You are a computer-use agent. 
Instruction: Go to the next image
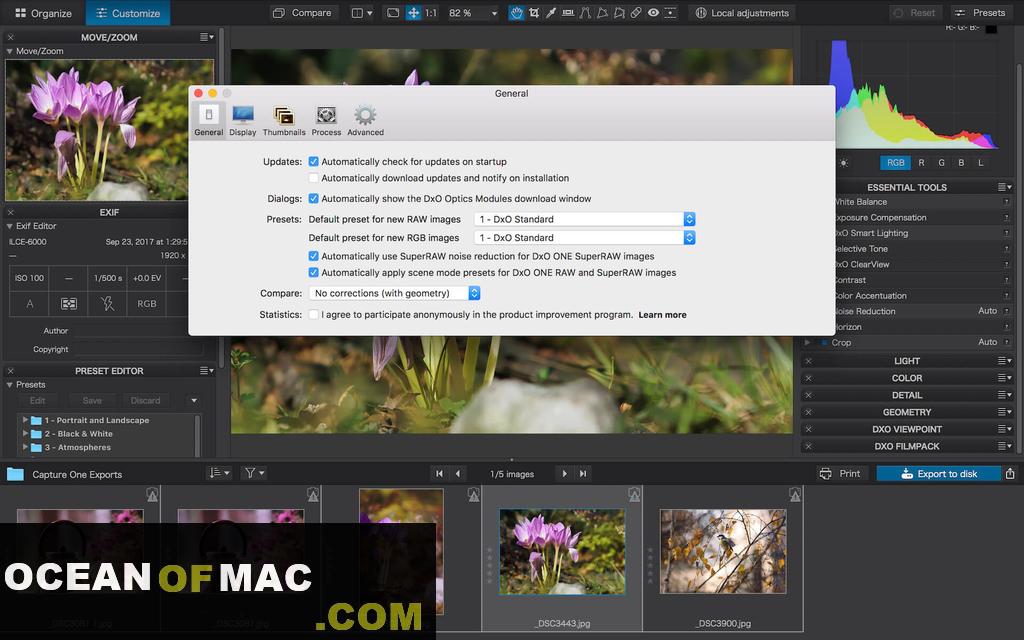[x=564, y=473]
